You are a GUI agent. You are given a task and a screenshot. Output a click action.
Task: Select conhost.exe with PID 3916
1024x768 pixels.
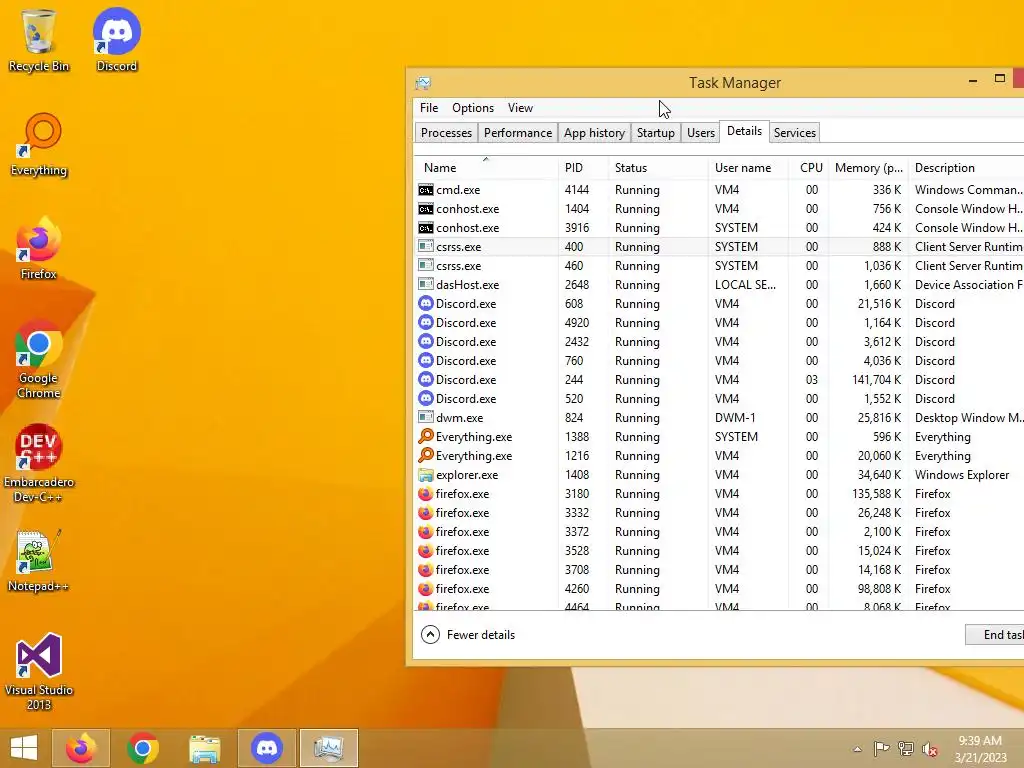[x=719, y=228]
